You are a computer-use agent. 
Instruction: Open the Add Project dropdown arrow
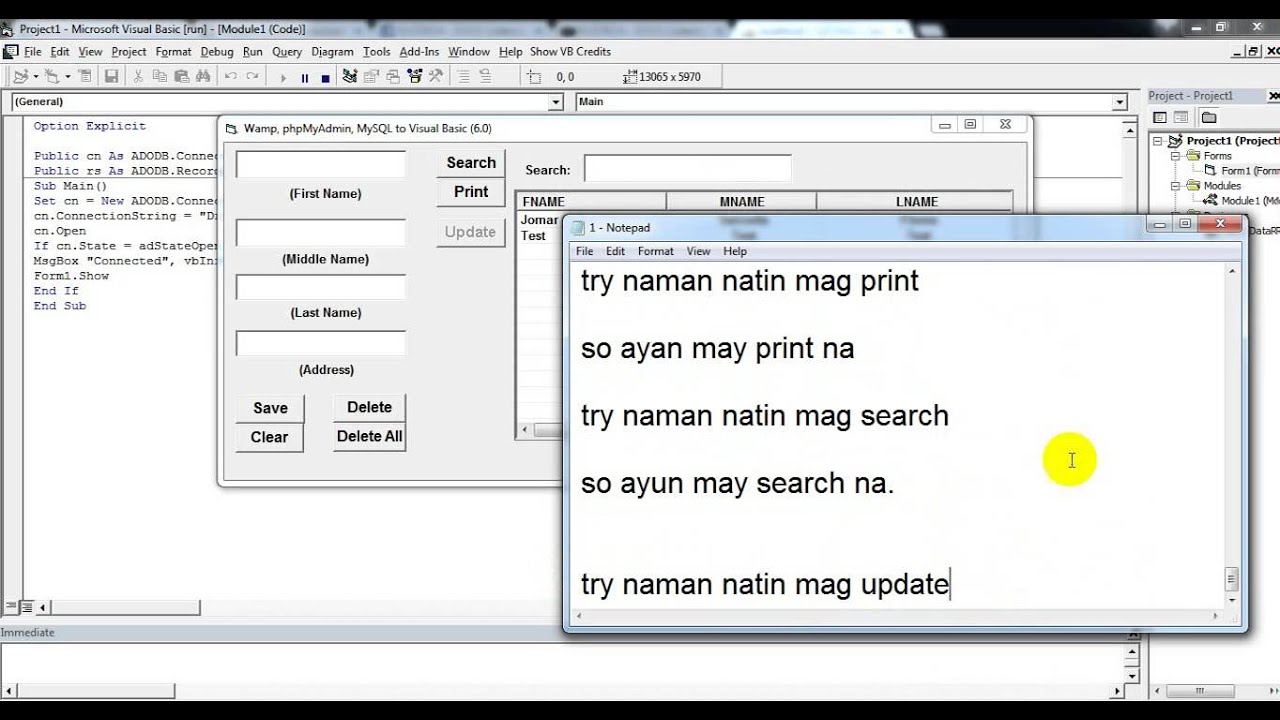click(36, 76)
